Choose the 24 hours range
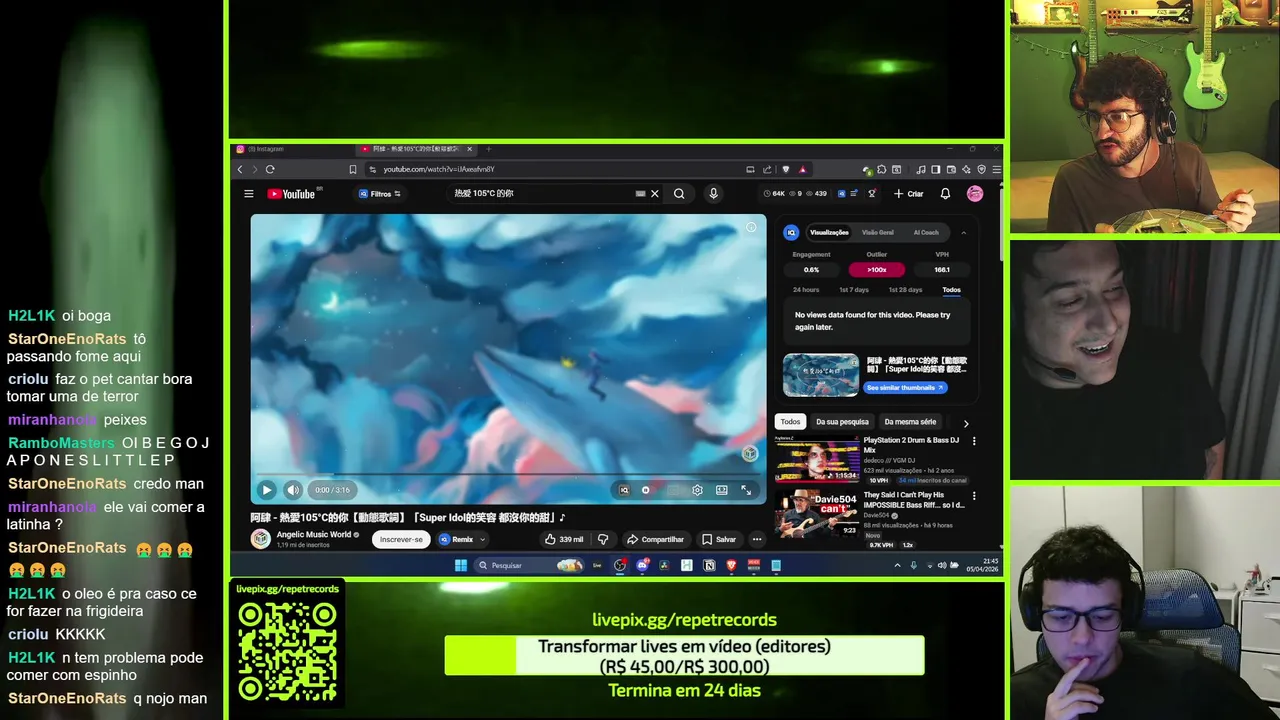The image size is (1280, 720). [806, 290]
